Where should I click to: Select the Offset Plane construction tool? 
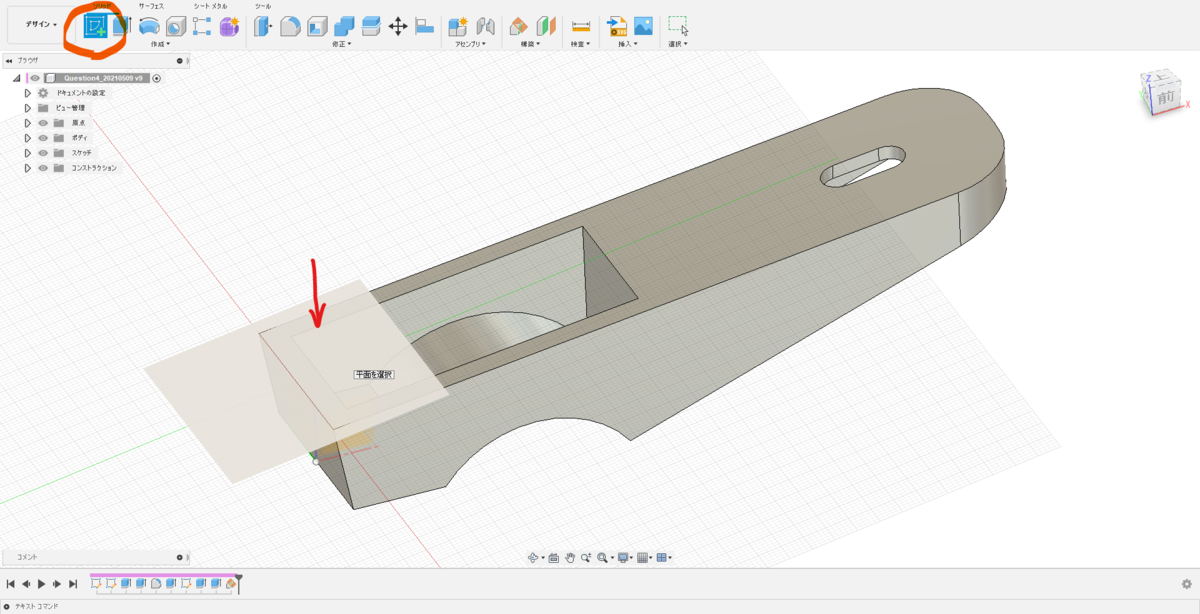[519, 26]
